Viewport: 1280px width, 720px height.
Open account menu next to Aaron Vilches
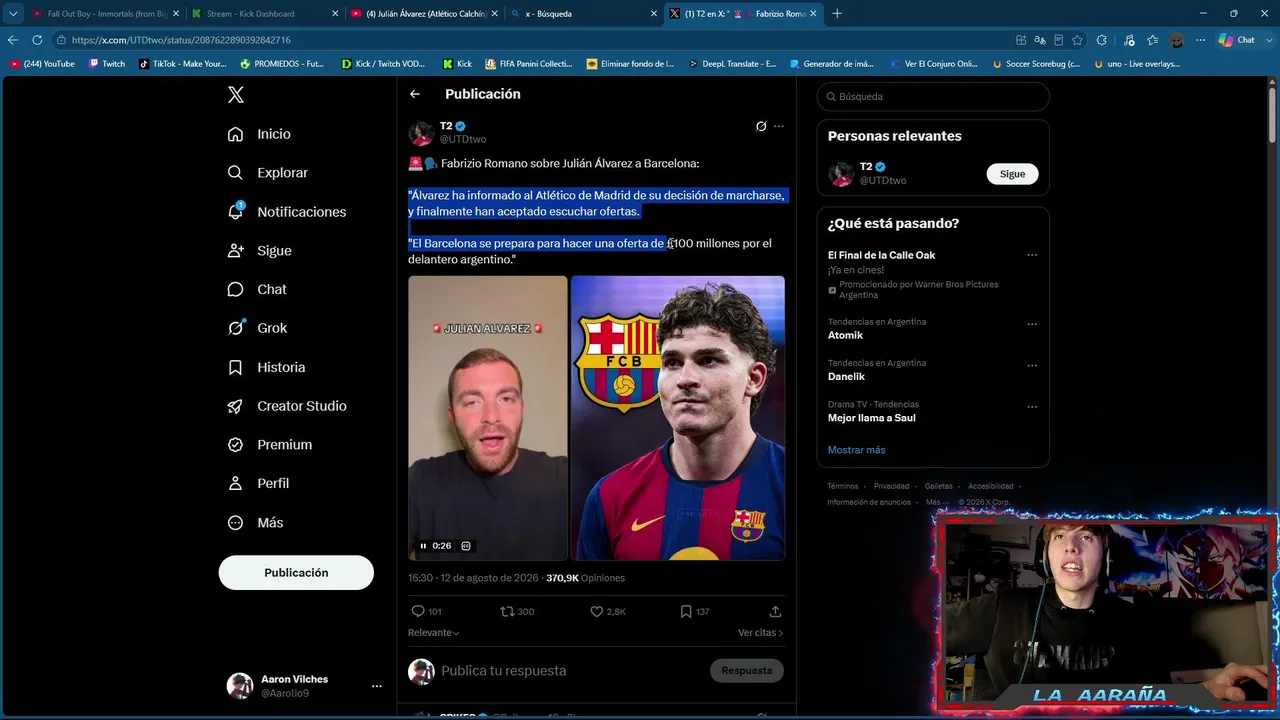377,686
